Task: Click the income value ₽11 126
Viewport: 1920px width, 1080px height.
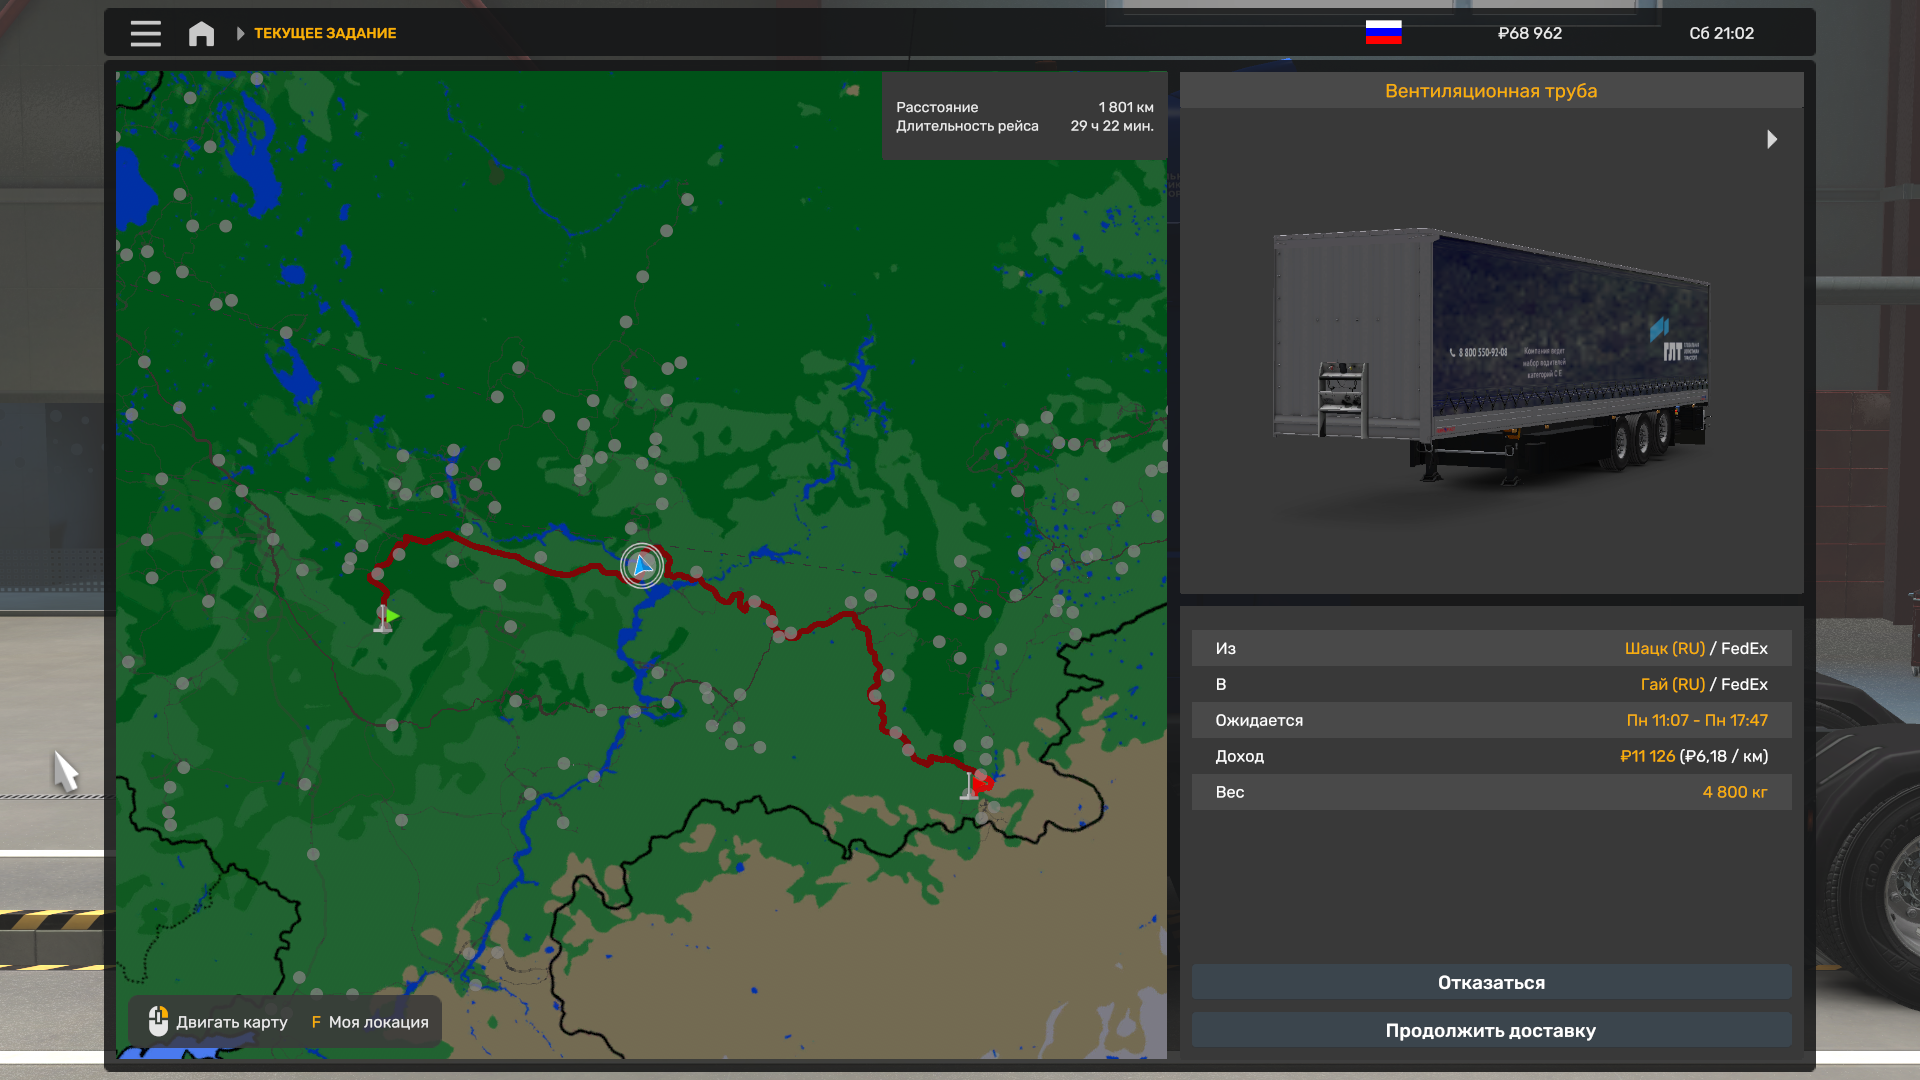Action: pyautogui.click(x=1647, y=756)
